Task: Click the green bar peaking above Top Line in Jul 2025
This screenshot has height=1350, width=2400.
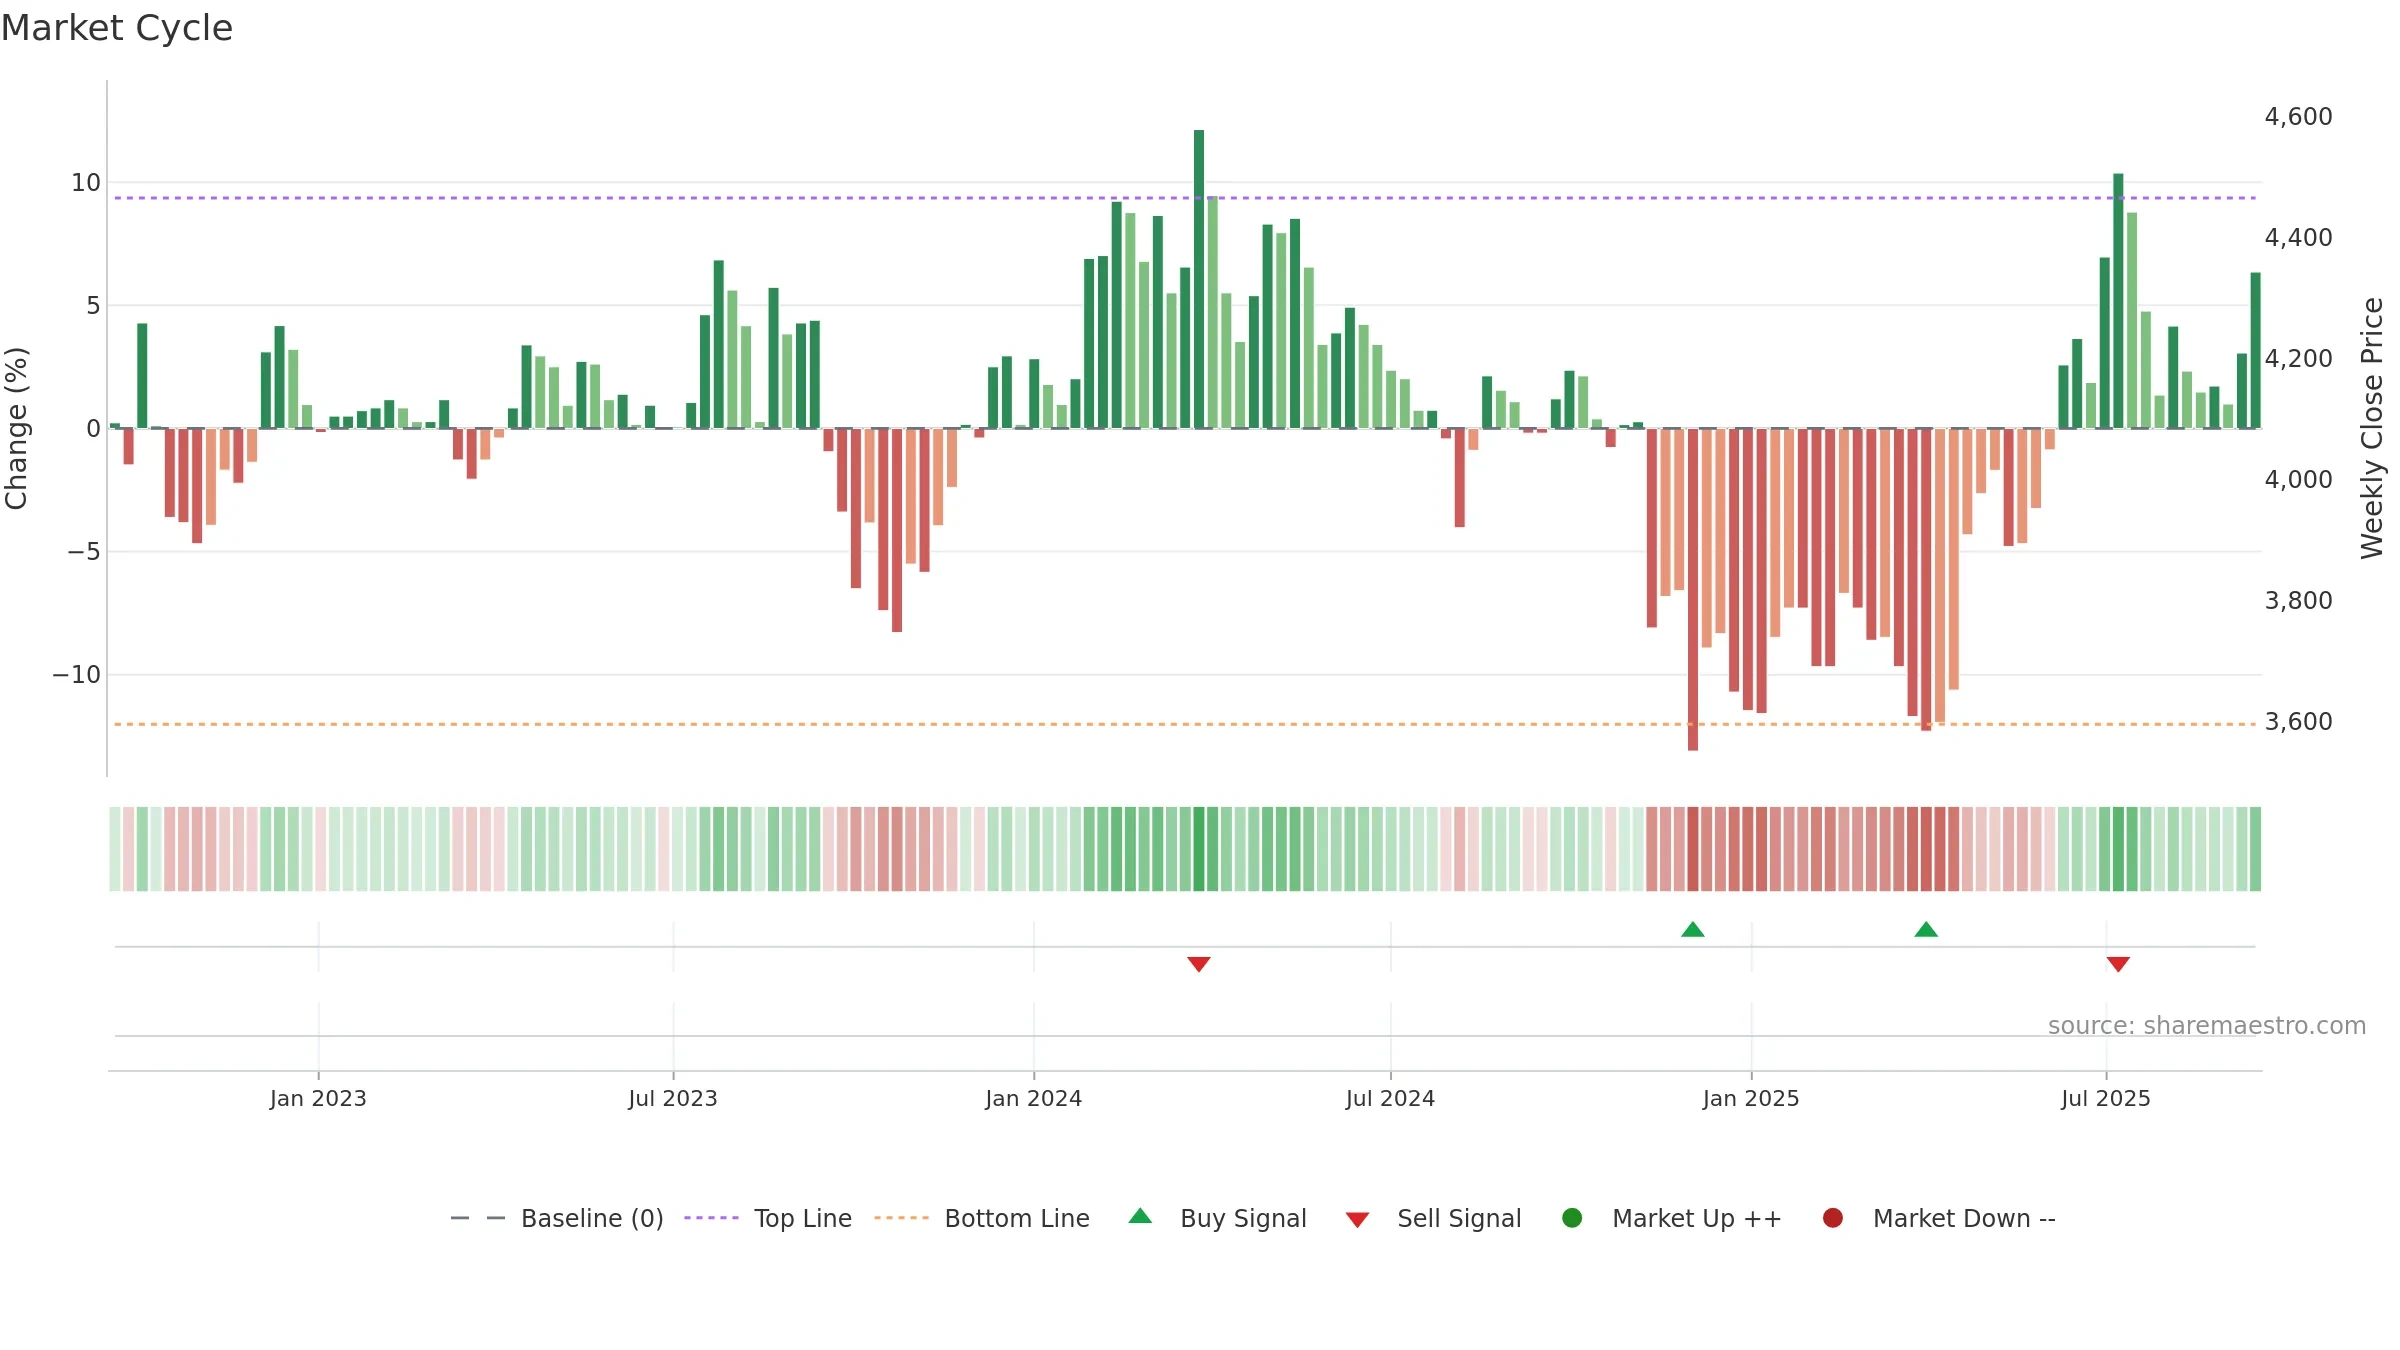Action: pyautogui.click(x=2118, y=301)
